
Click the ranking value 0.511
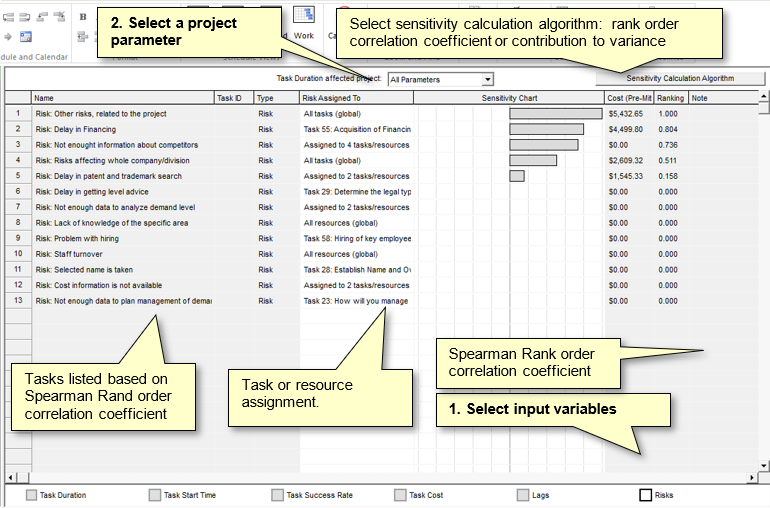pos(668,160)
